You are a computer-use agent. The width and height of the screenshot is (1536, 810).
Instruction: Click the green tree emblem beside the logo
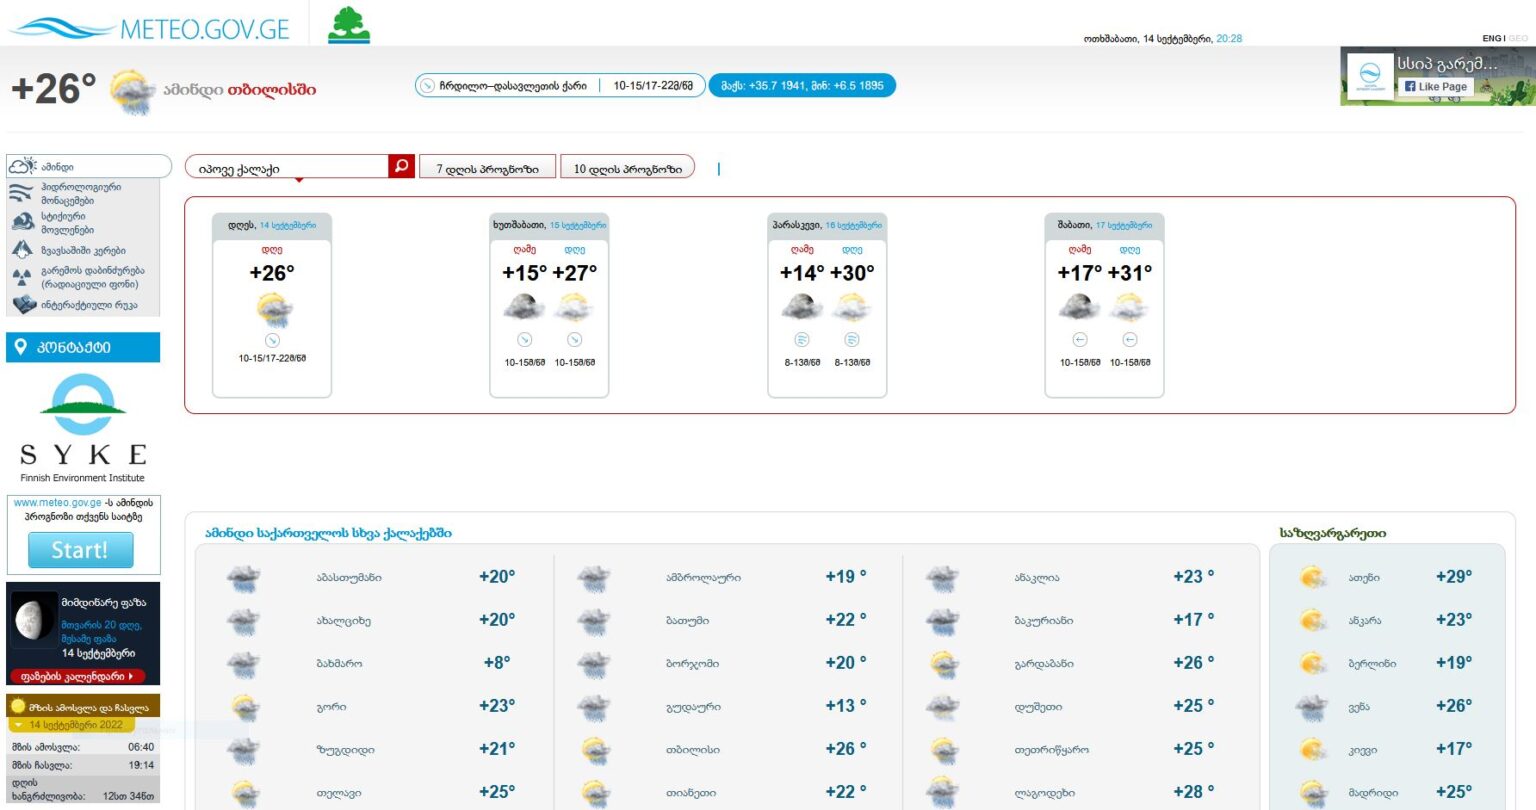[x=347, y=22]
